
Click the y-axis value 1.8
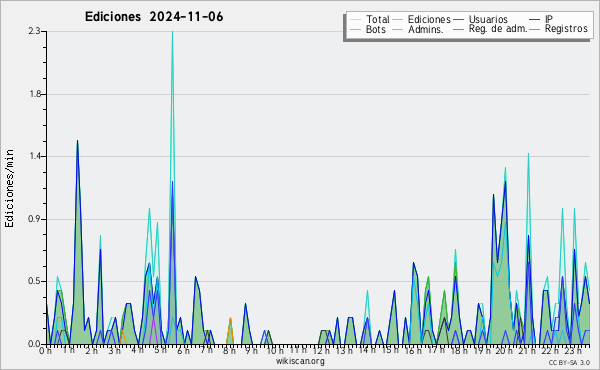(35, 94)
